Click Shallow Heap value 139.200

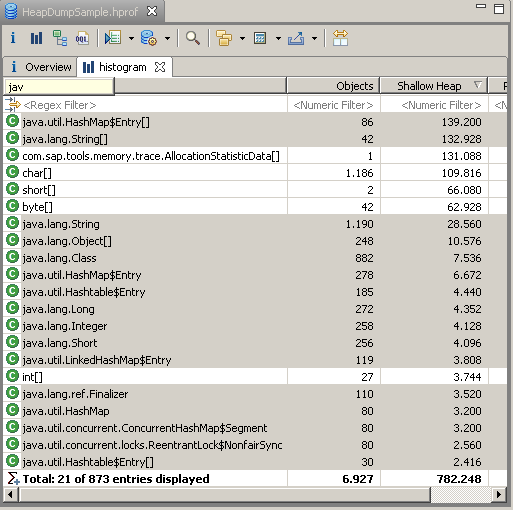click(462, 122)
